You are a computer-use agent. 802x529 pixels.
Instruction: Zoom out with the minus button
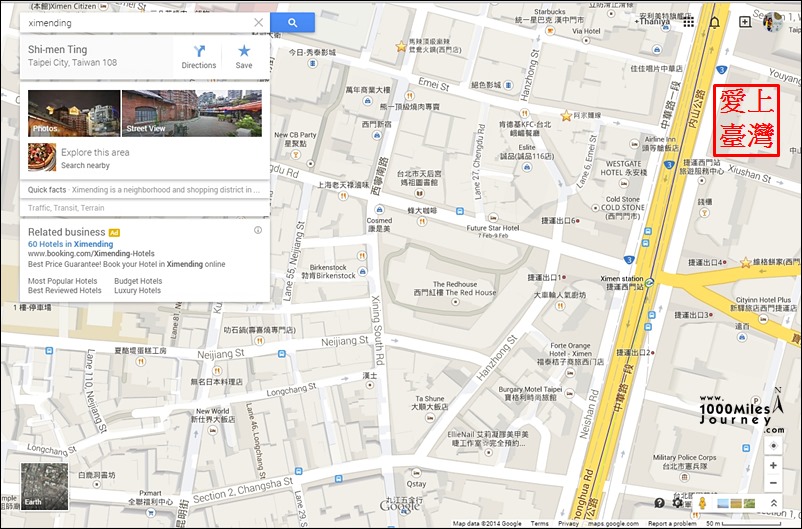(x=773, y=482)
